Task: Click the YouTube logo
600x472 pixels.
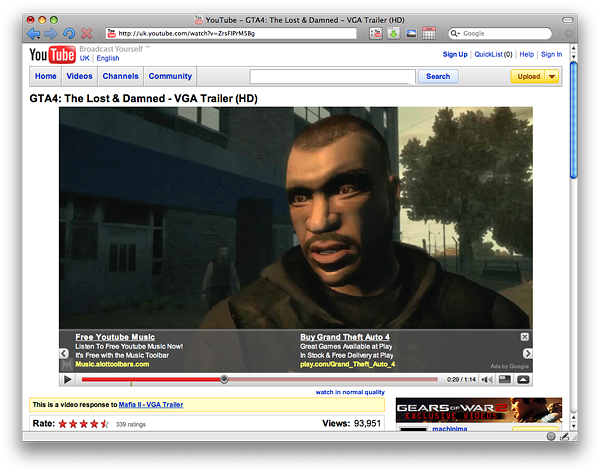Action: click(x=52, y=55)
